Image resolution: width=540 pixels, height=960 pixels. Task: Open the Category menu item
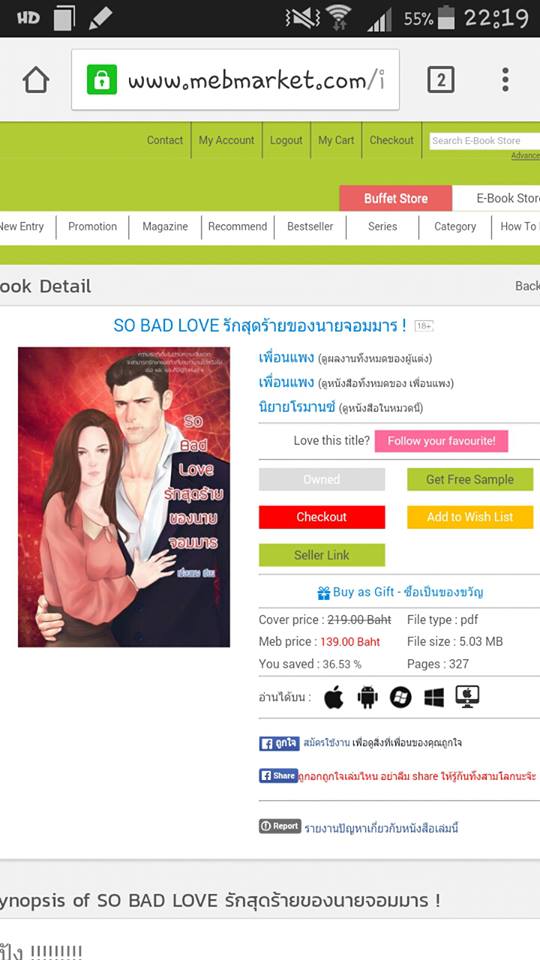tap(455, 227)
